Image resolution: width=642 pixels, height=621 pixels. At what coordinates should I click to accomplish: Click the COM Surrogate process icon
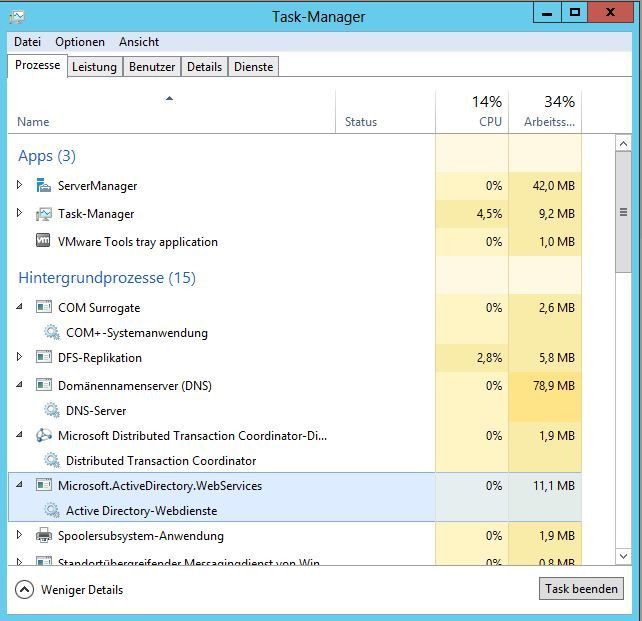click(44, 307)
